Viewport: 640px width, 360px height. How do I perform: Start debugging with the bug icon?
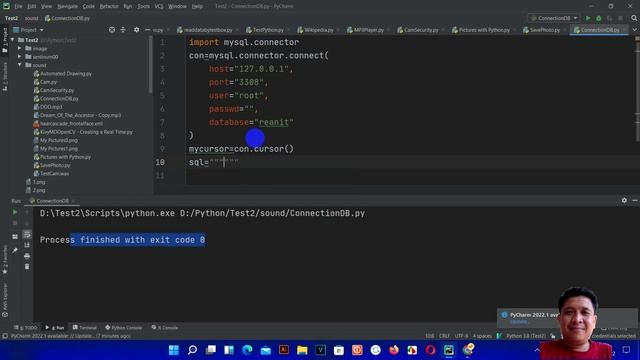click(599, 18)
